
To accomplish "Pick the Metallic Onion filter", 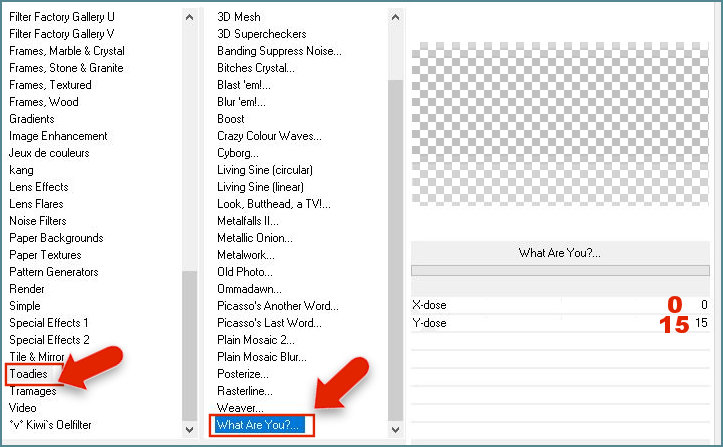I will [x=255, y=238].
